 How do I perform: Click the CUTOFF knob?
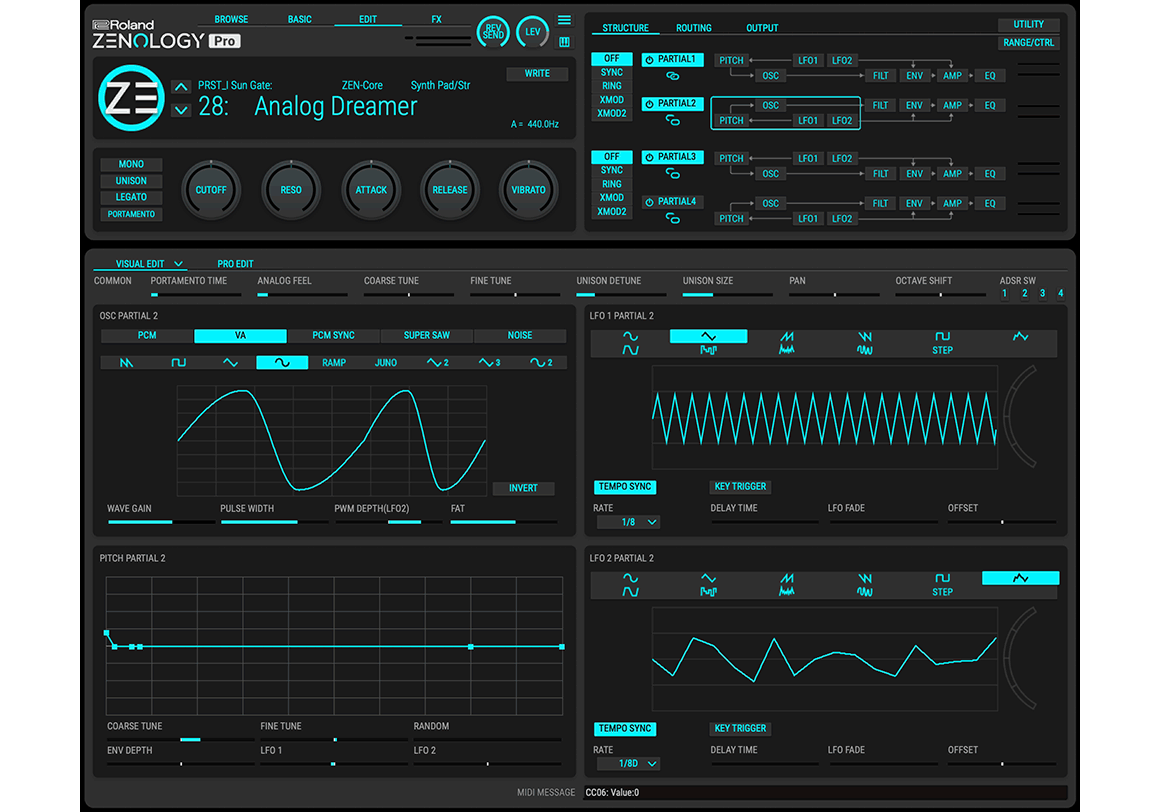point(211,190)
